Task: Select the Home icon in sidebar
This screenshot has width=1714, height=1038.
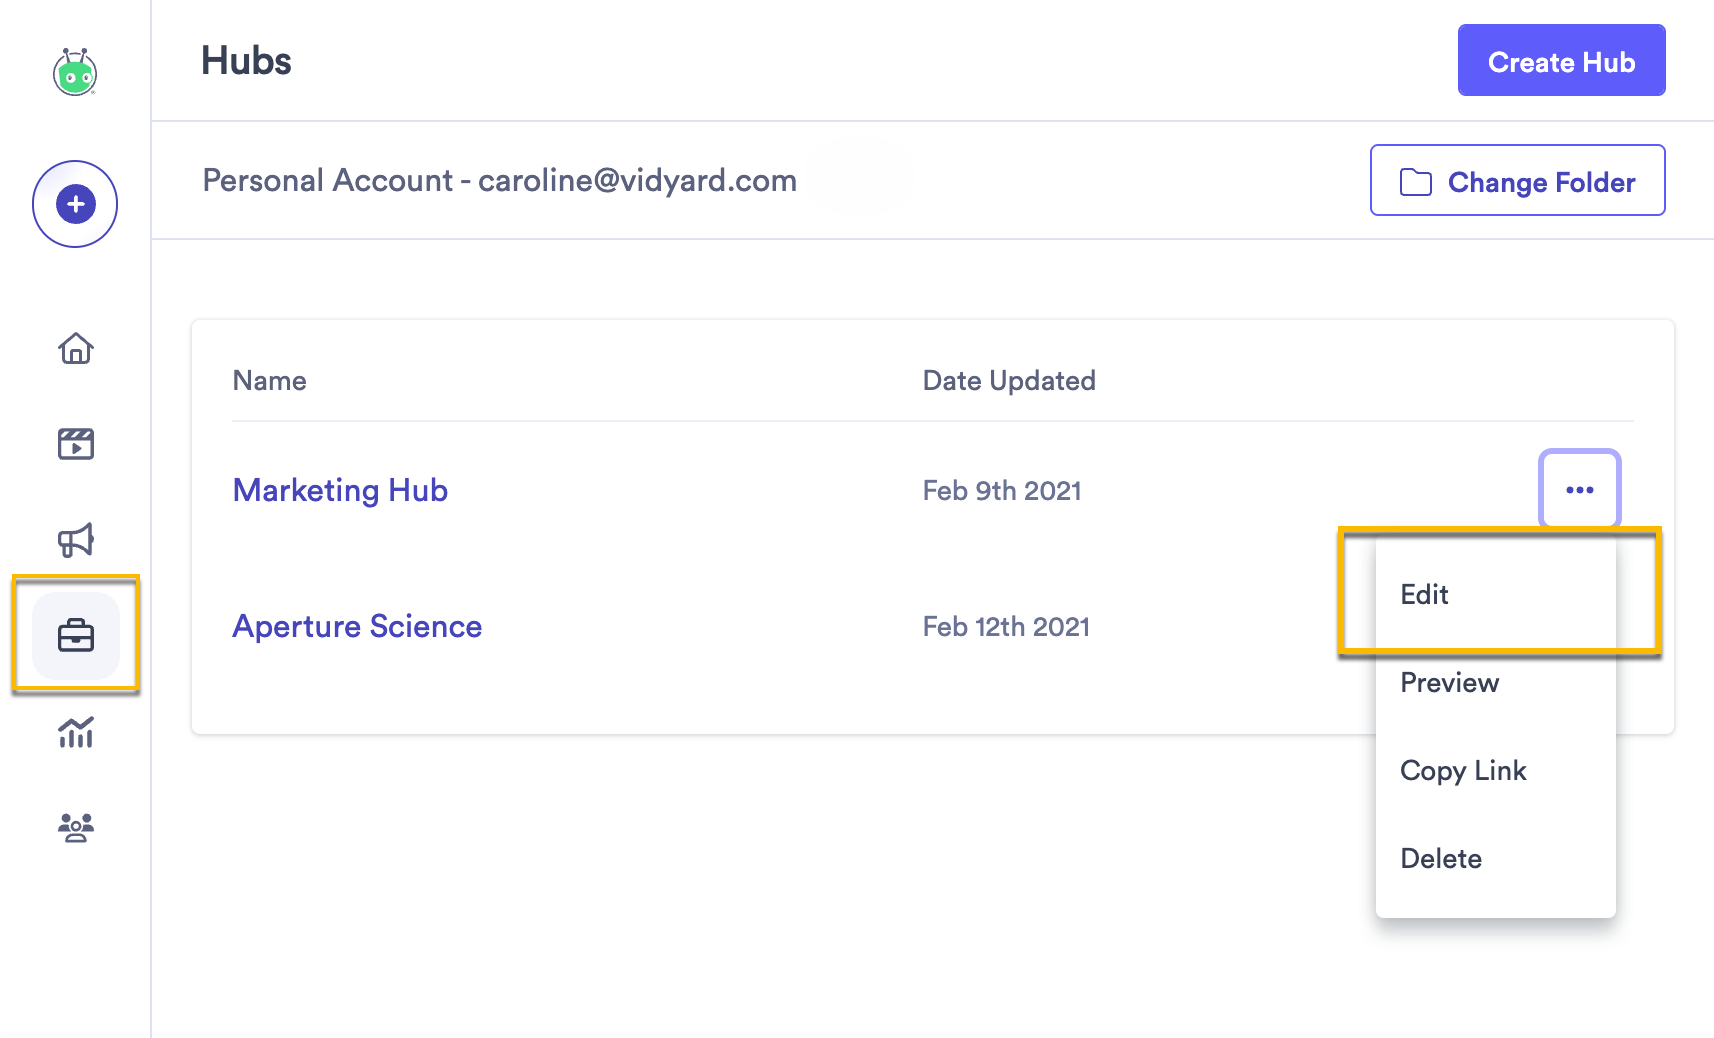Action: pyautogui.click(x=75, y=349)
